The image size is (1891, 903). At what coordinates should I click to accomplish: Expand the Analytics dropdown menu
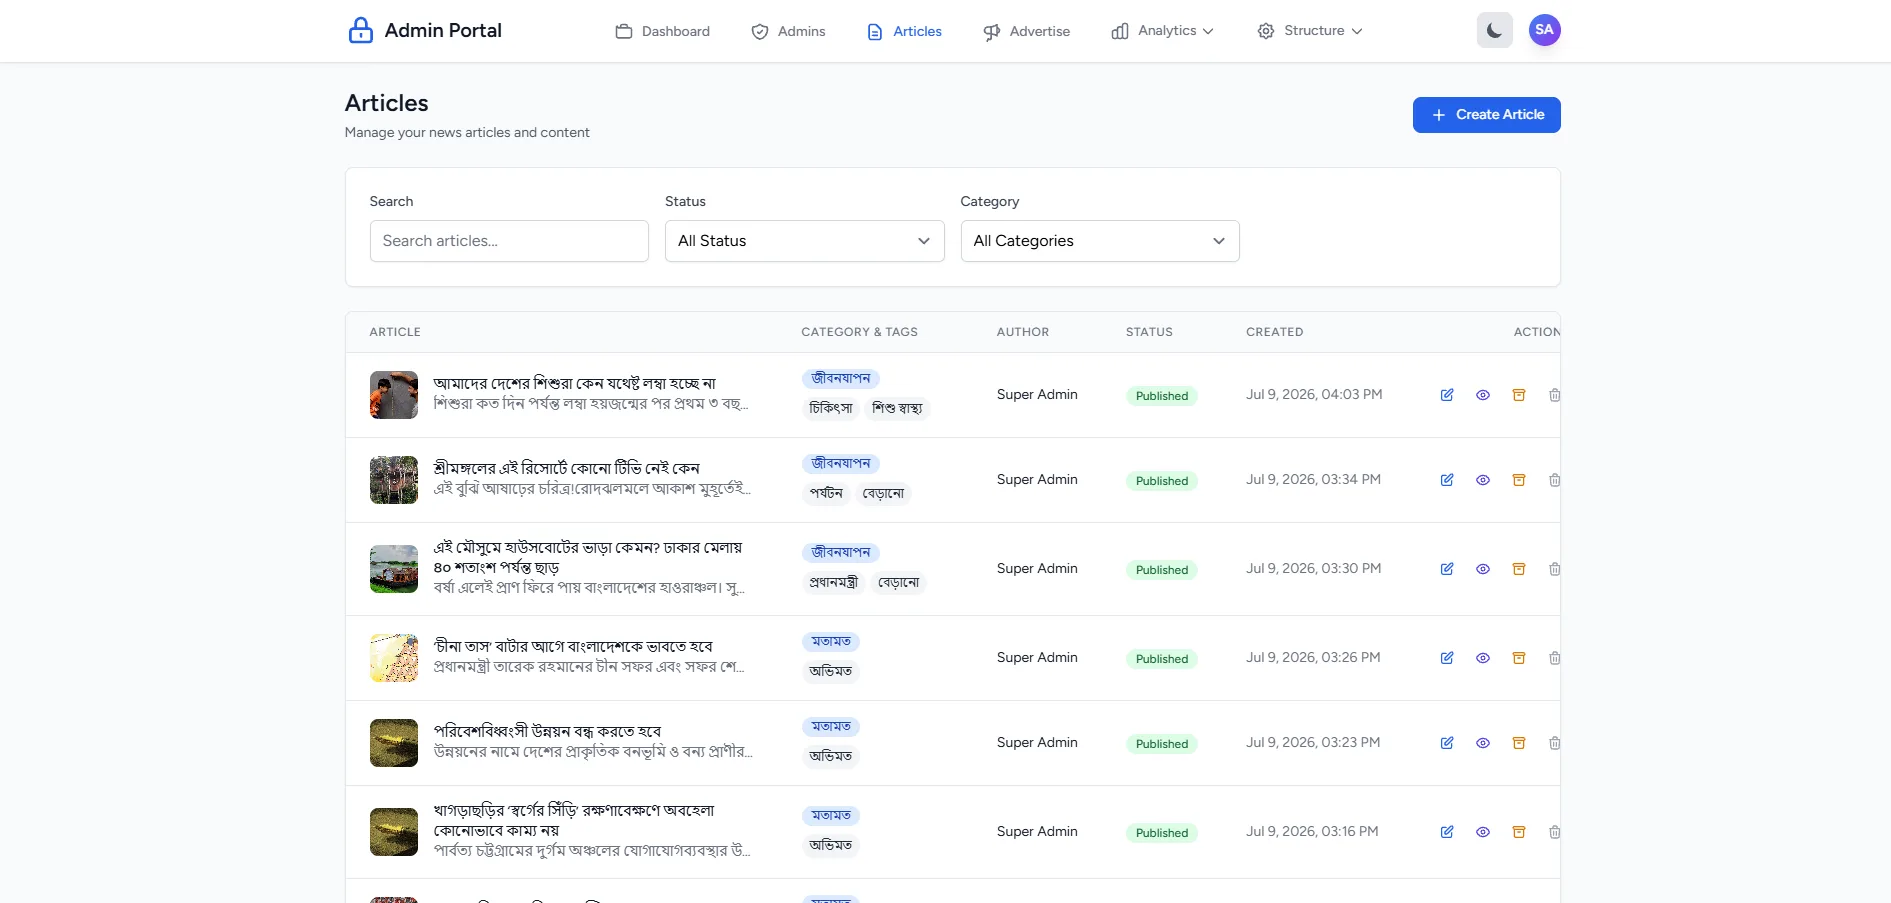coord(1162,31)
